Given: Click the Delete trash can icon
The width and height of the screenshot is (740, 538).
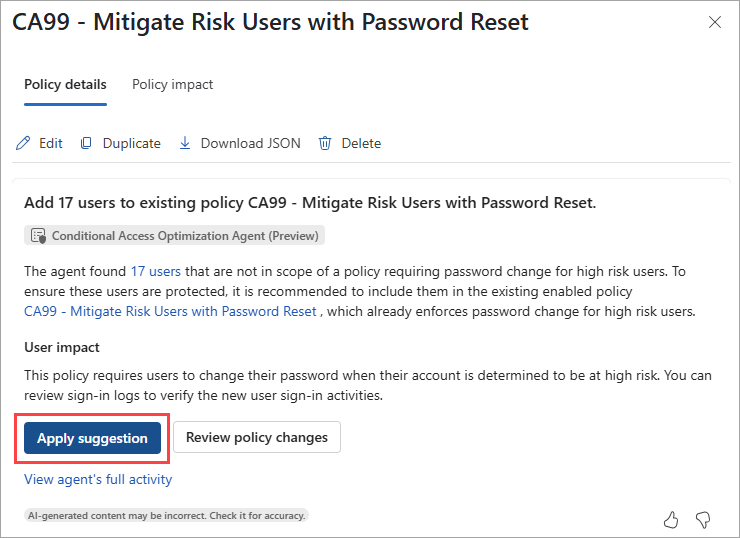Looking at the screenshot, I should tap(325, 143).
